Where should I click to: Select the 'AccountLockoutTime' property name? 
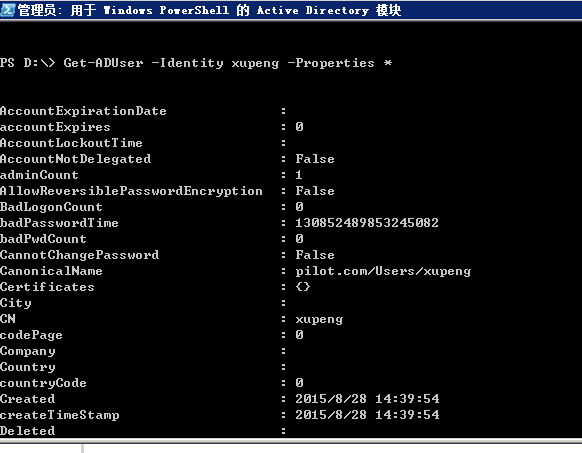coord(71,143)
